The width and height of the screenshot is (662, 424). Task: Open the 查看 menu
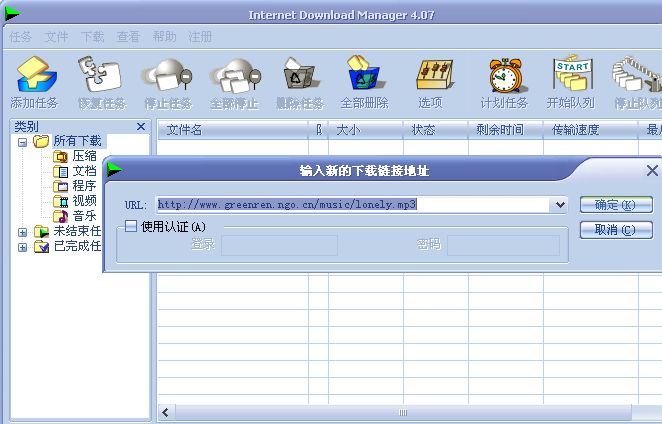pos(128,37)
